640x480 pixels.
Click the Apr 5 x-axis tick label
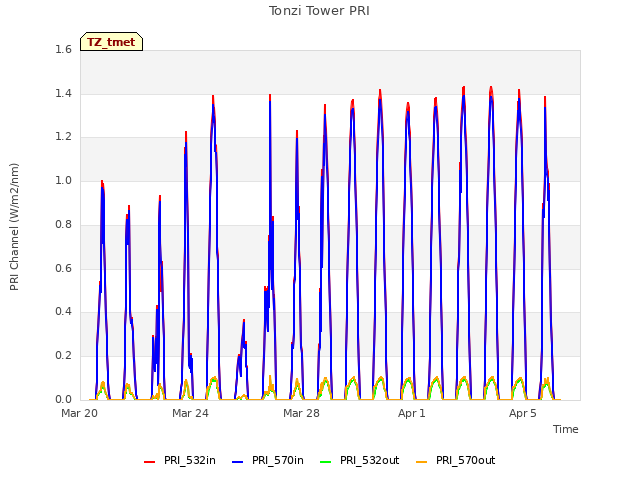(x=523, y=413)
